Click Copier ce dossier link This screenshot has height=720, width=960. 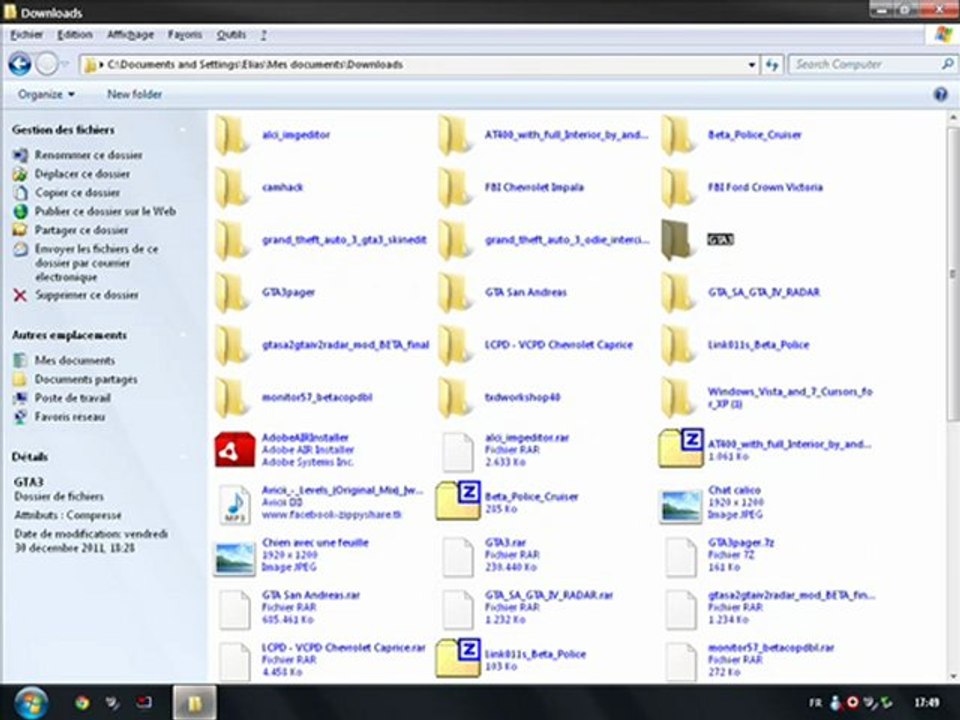click(77, 193)
